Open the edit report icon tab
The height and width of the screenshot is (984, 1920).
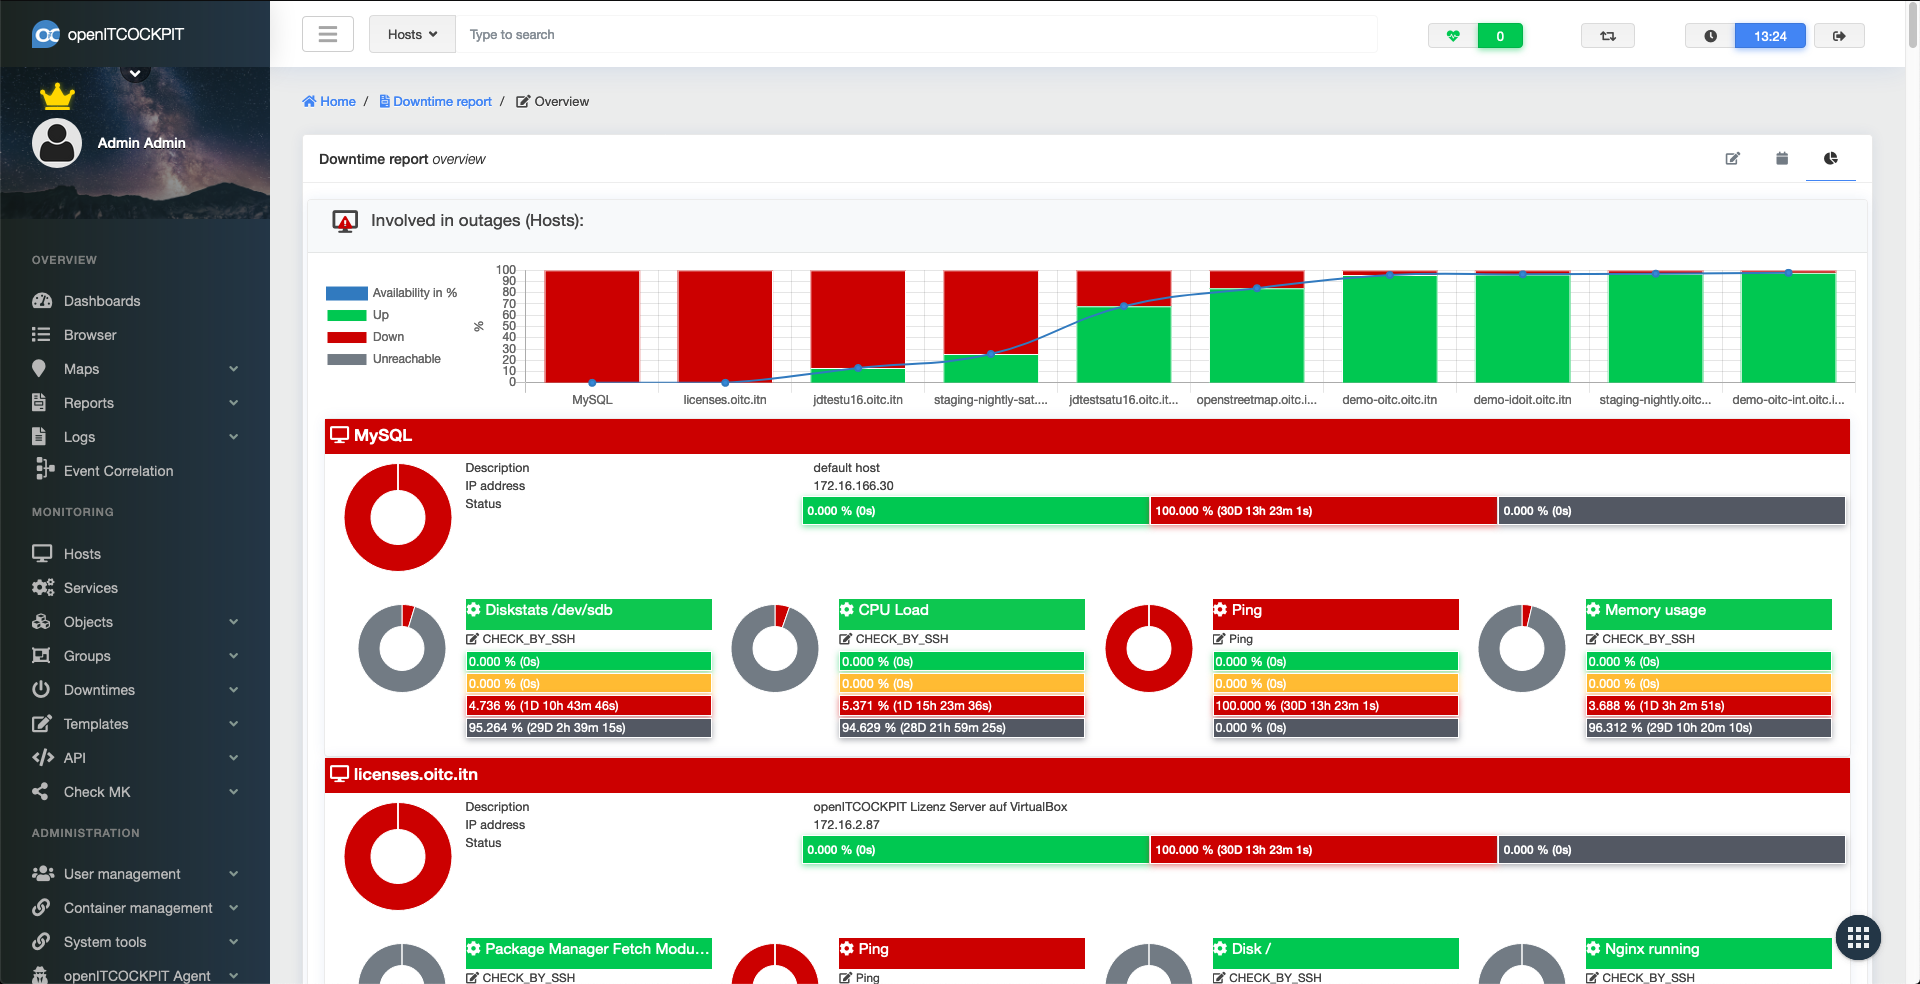[1732, 159]
